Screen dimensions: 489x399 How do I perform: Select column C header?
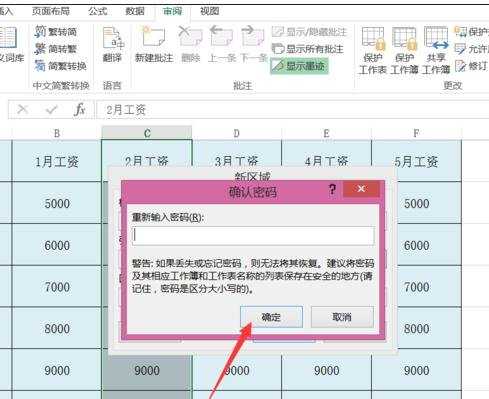(x=147, y=133)
